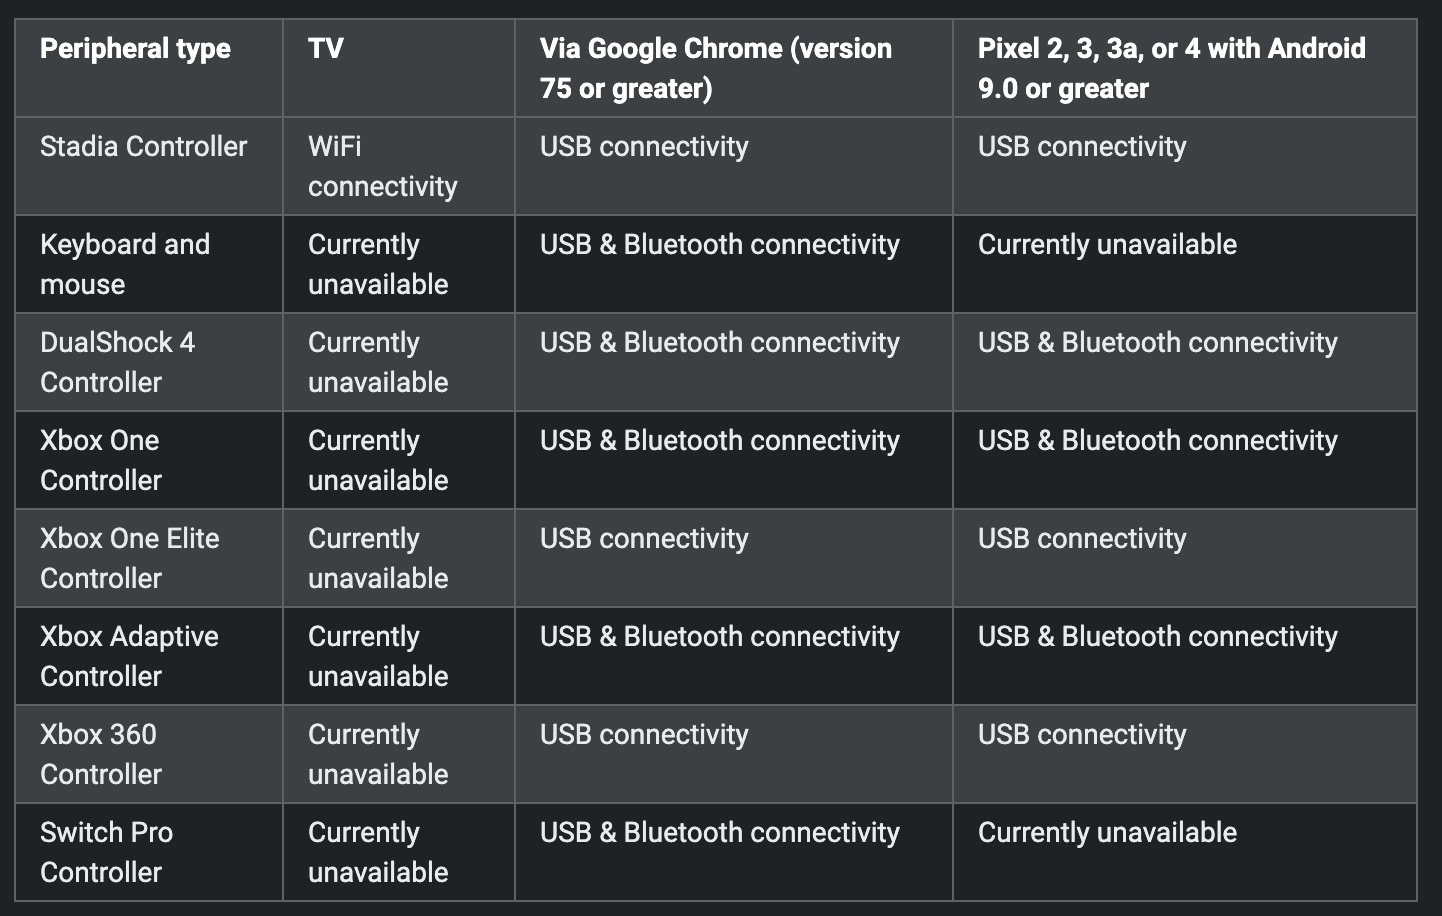Click the Pixel 2, 3, 3a column header
Image resolution: width=1442 pixels, height=916 pixels.
pos(1171,68)
